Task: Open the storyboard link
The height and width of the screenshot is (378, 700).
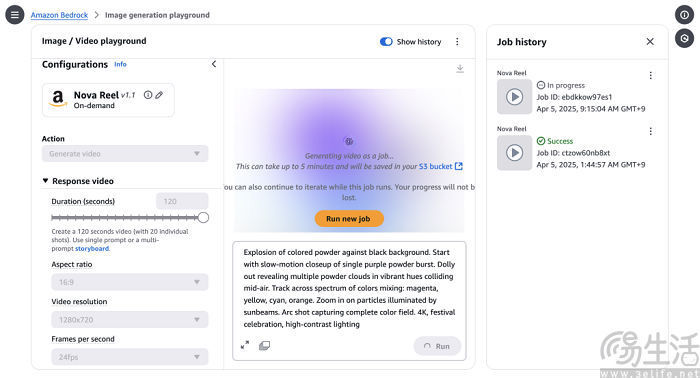Action: [92, 249]
